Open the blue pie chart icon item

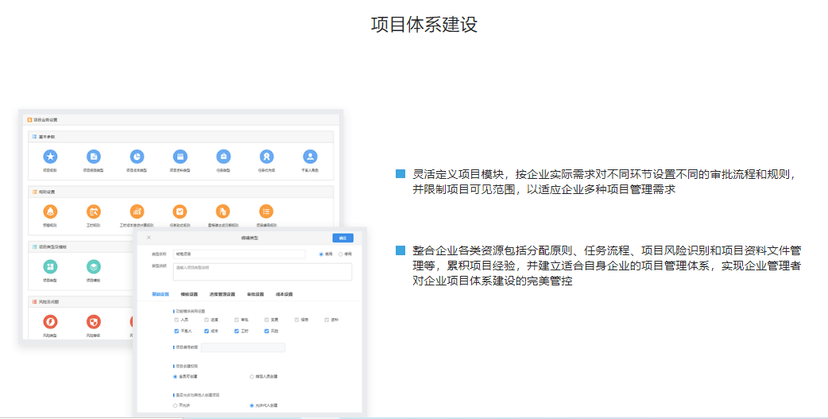(136, 157)
